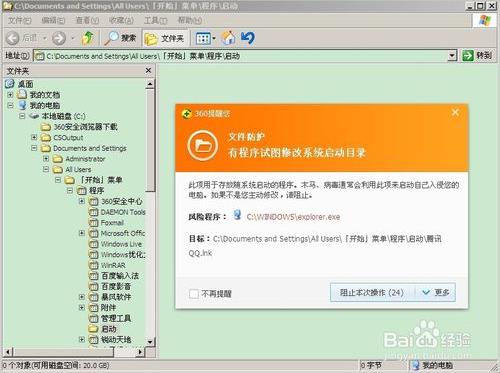500x373 pixels.
Task: Collapse Documents and Settings node
Action: tap(34, 148)
